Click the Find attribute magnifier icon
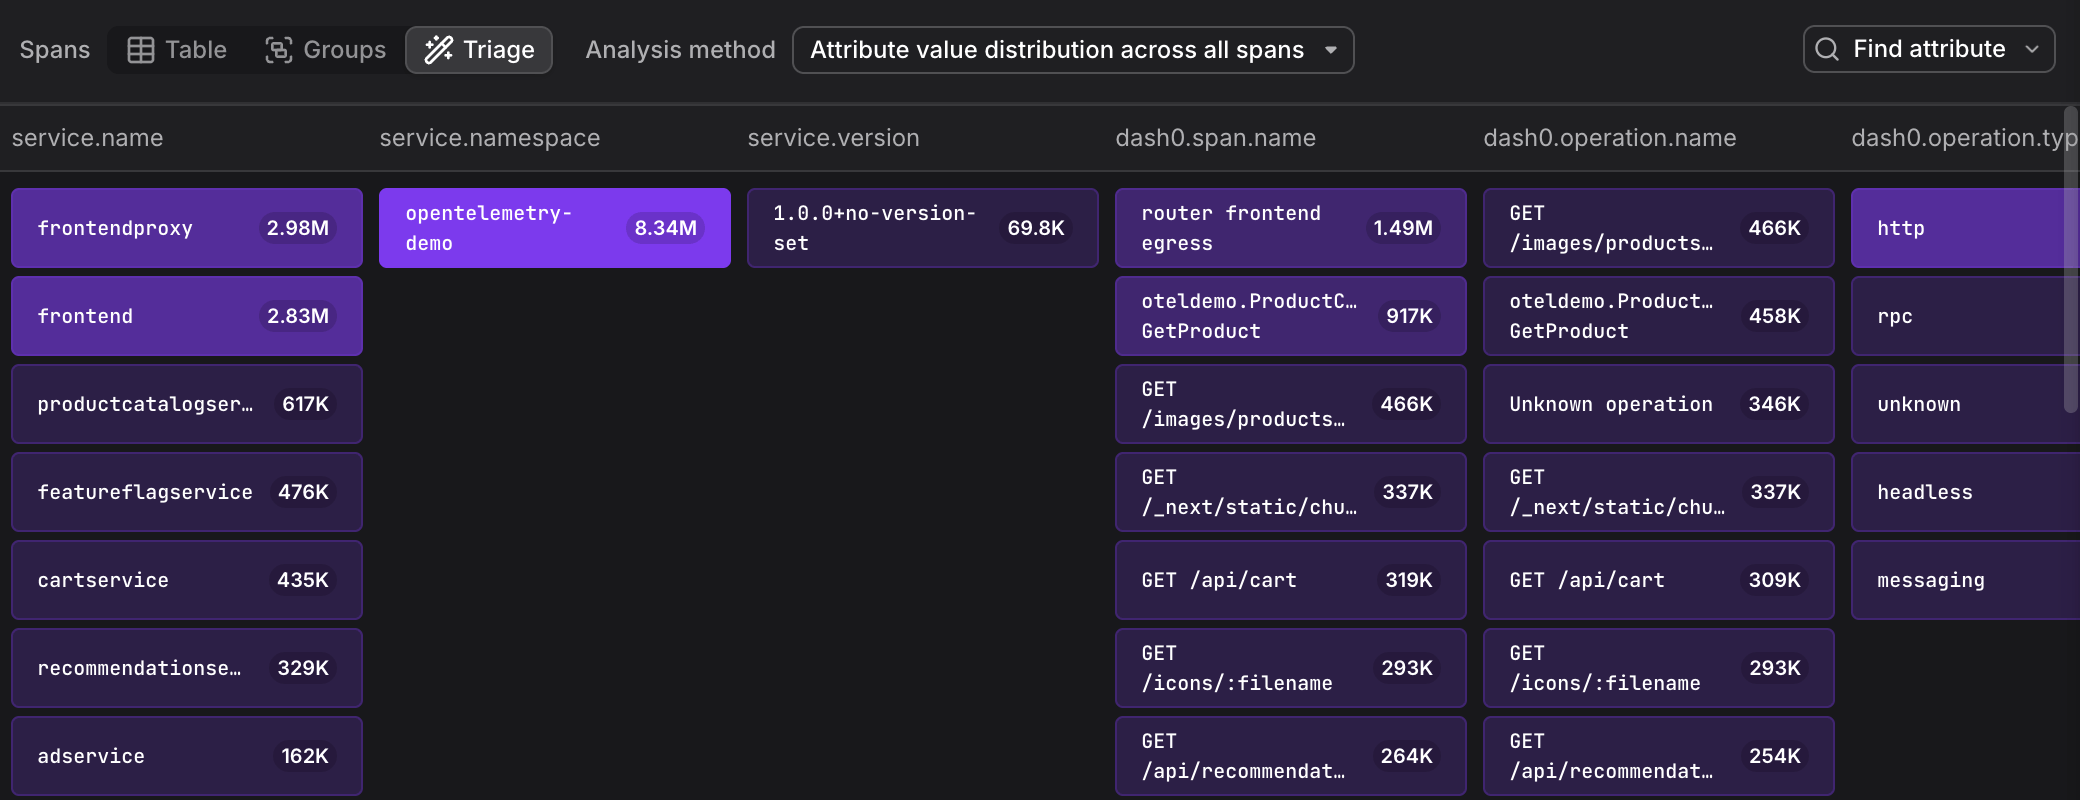 click(x=1827, y=49)
